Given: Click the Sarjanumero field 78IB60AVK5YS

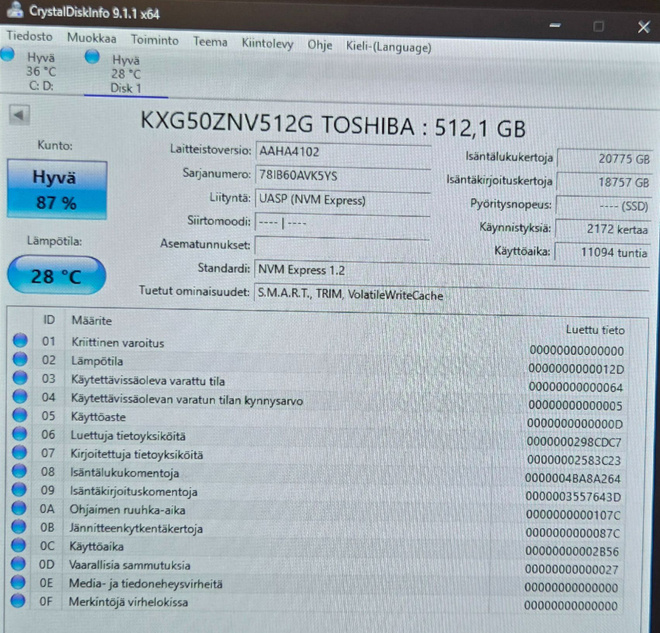Looking at the screenshot, I should point(343,176).
